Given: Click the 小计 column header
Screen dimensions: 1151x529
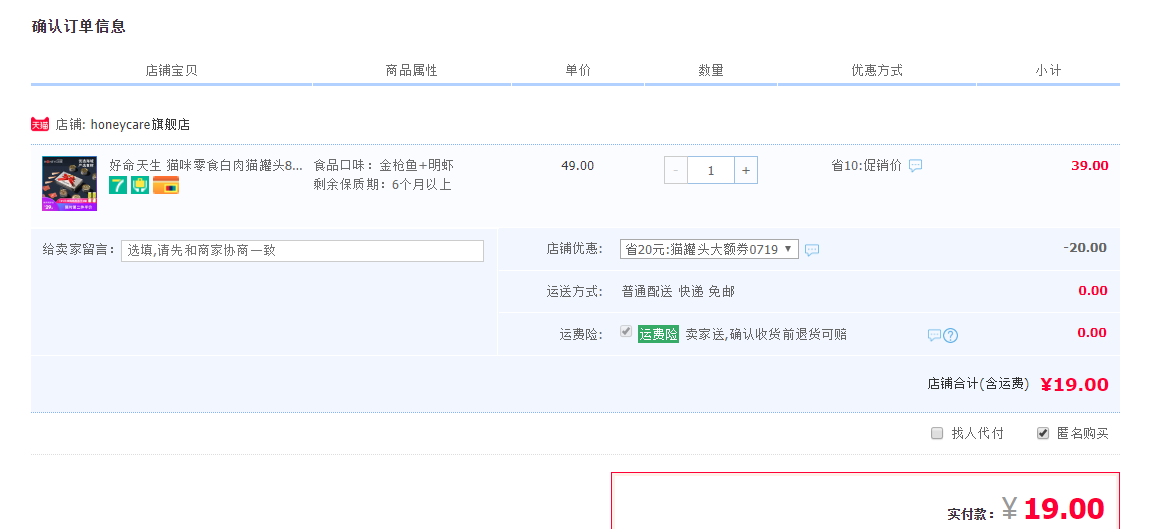Looking at the screenshot, I should 1047,70.
